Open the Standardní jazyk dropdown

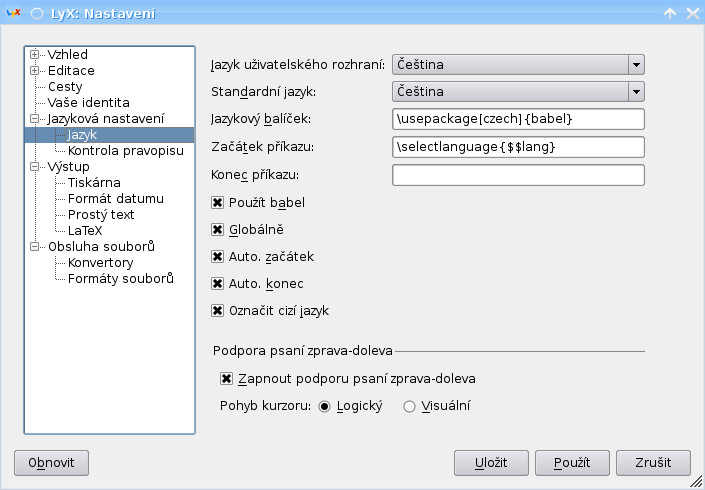click(x=518, y=92)
